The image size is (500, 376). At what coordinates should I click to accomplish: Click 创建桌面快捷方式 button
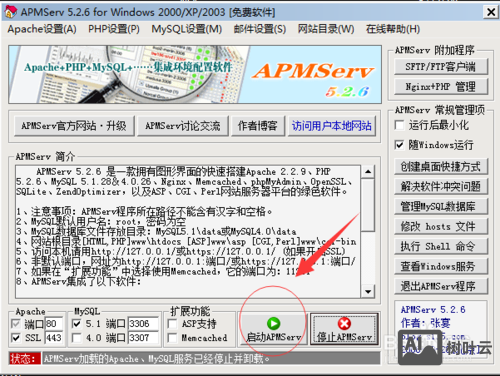coord(441,166)
